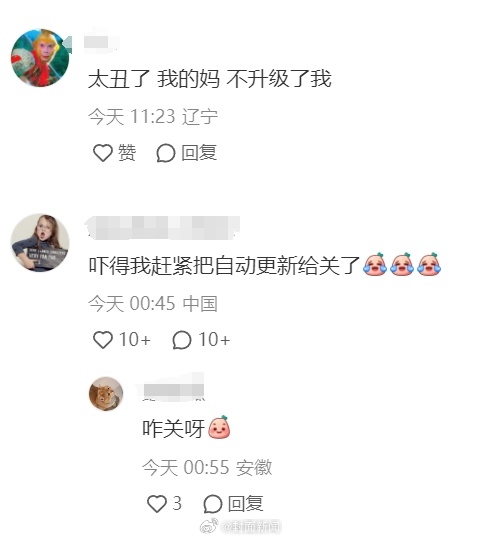The image size is (483, 541).
Task: Click the Weibo logo watermark
Action: click(x=209, y=527)
